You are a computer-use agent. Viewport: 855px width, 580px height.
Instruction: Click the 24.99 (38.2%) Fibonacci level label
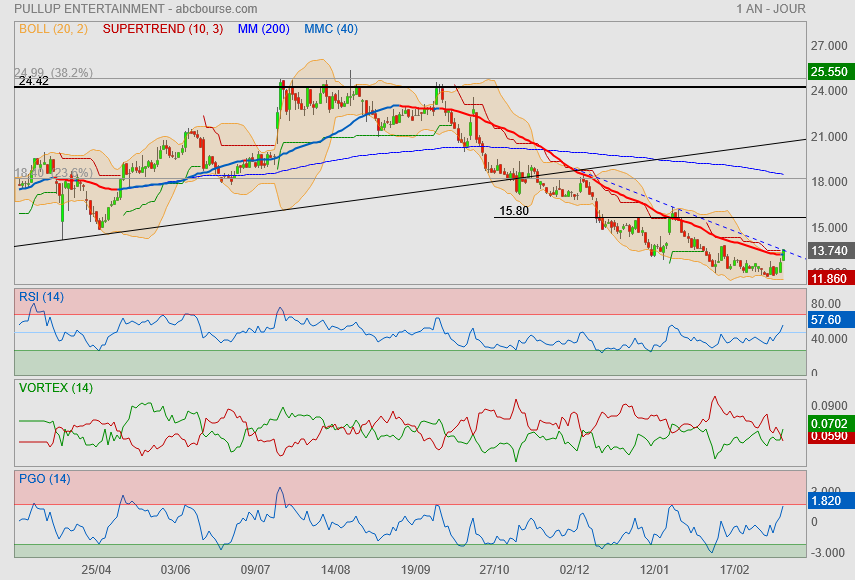(x=53, y=72)
